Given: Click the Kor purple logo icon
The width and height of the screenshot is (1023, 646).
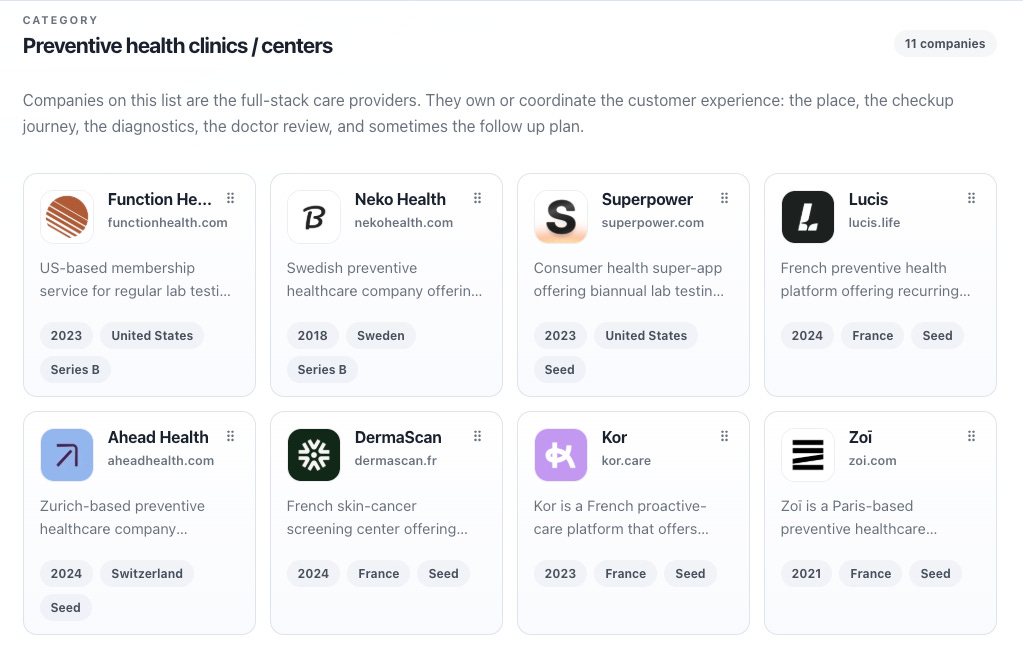Looking at the screenshot, I should [x=561, y=455].
